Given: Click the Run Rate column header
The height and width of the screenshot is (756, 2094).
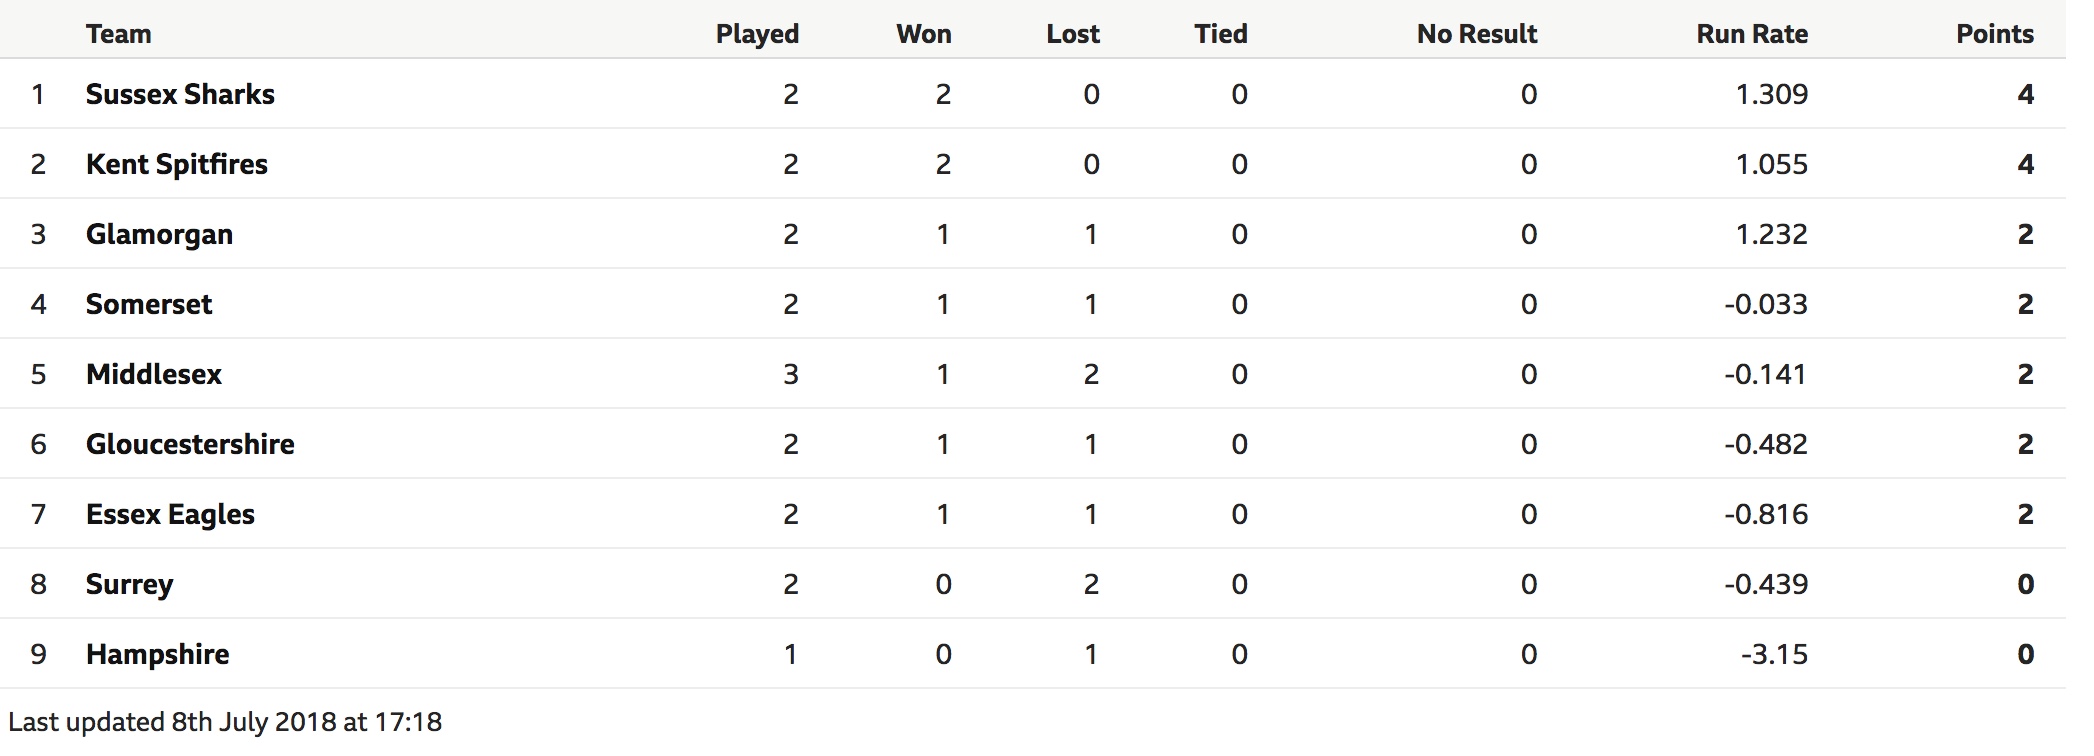Looking at the screenshot, I should click(x=1752, y=34).
